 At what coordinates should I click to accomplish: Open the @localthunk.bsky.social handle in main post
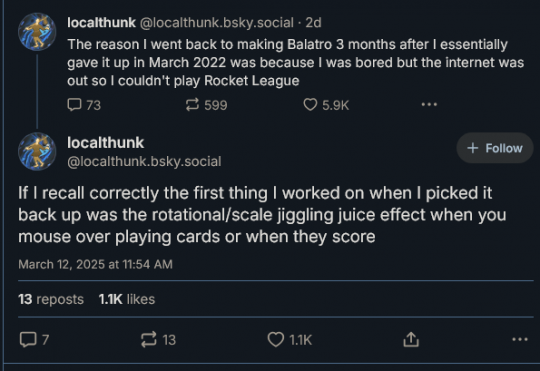point(144,162)
